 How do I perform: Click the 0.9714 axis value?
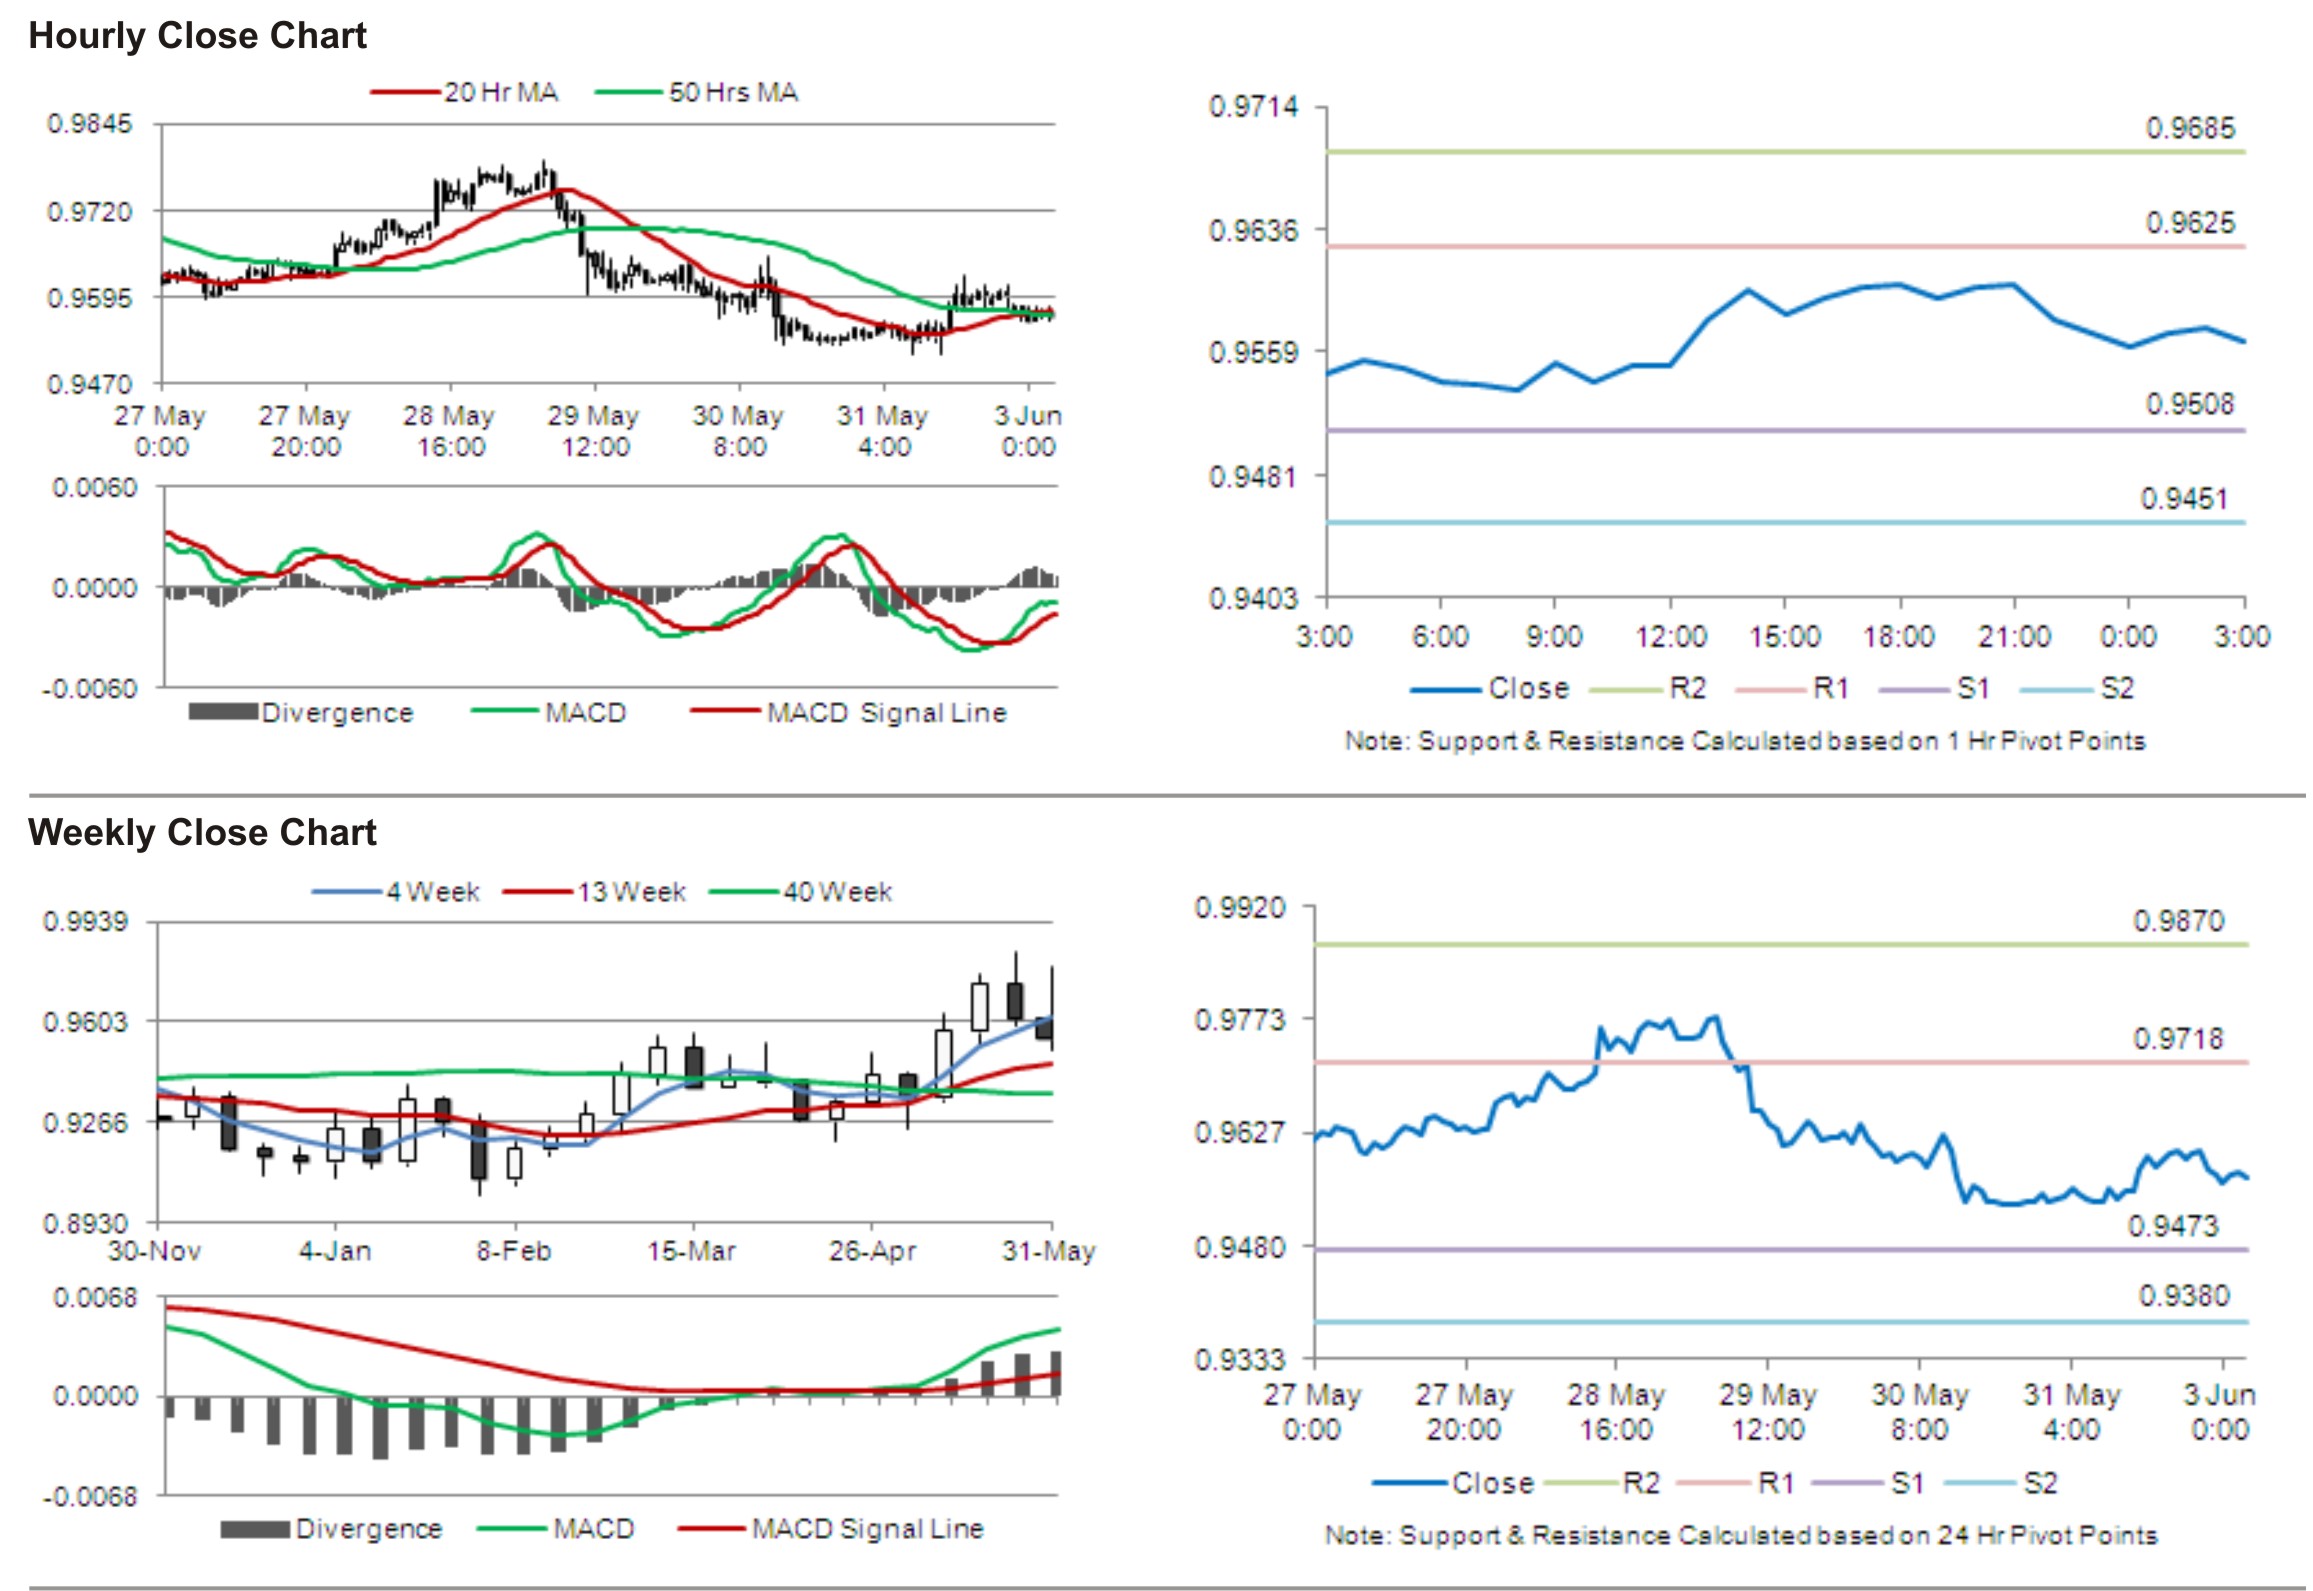coord(1253,107)
